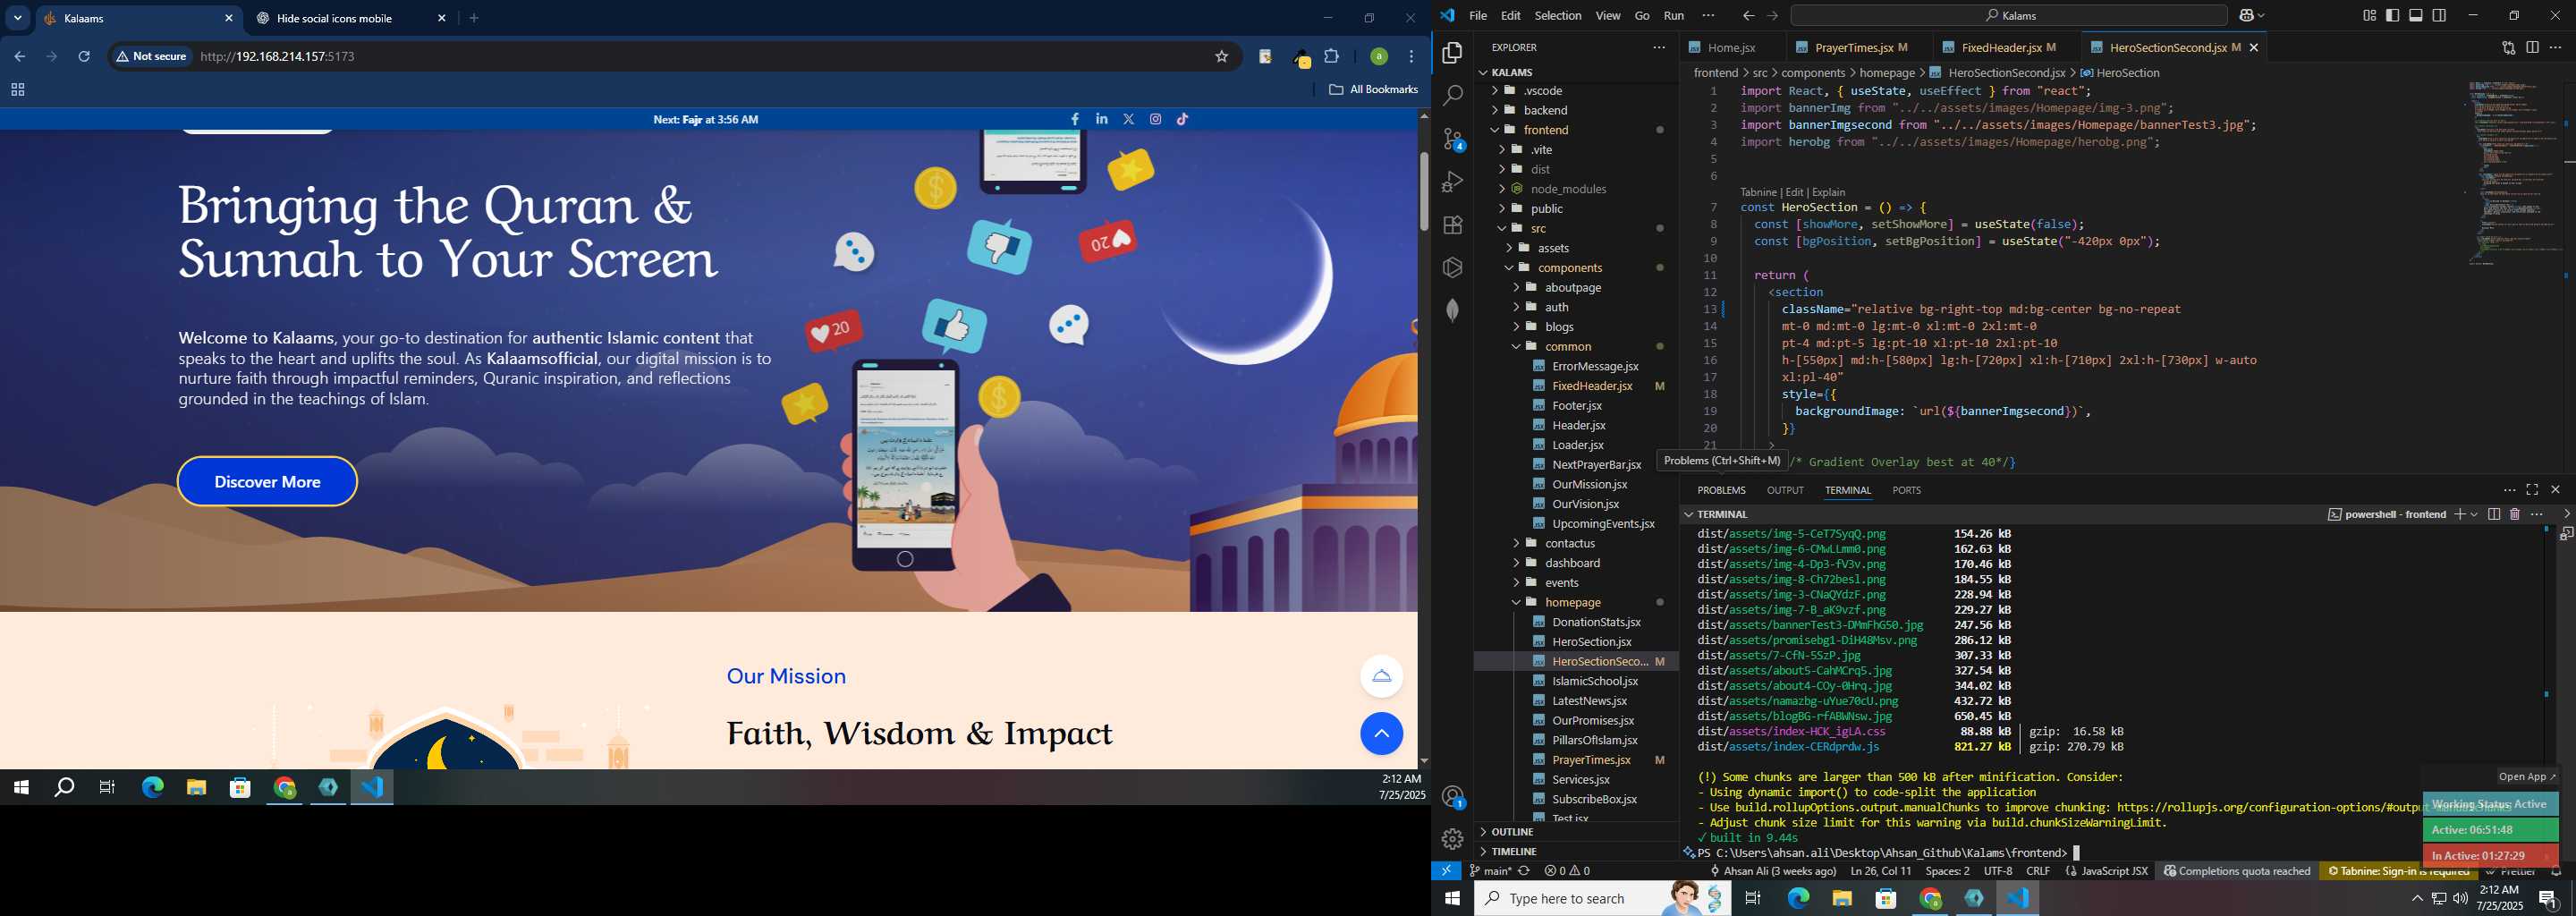
Task: Split the terminal panel
Action: (2494, 514)
